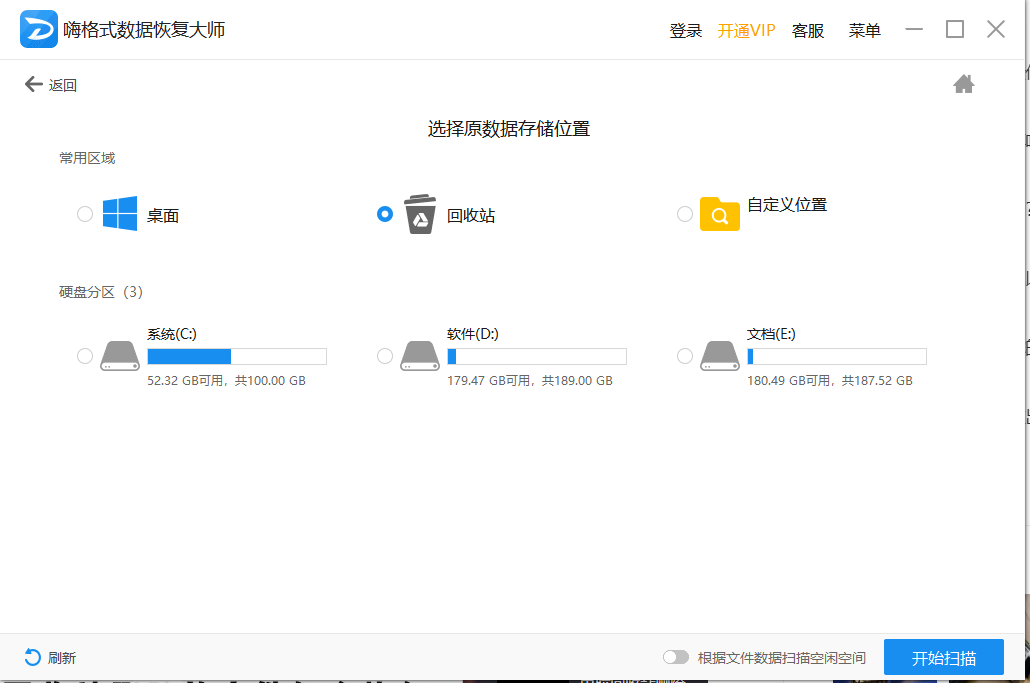Screen dimensions: 1030x683
Task: Click the 开通VIP link
Action: coord(746,31)
